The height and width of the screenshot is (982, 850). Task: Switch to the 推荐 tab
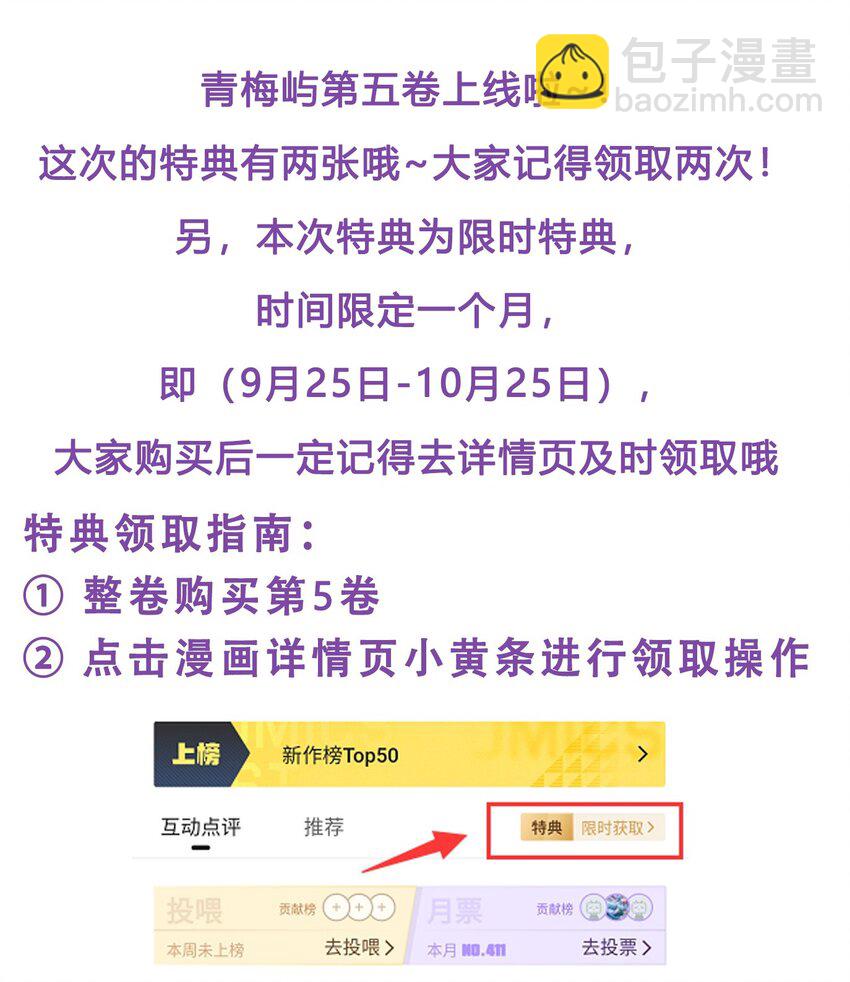pyautogui.click(x=324, y=827)
